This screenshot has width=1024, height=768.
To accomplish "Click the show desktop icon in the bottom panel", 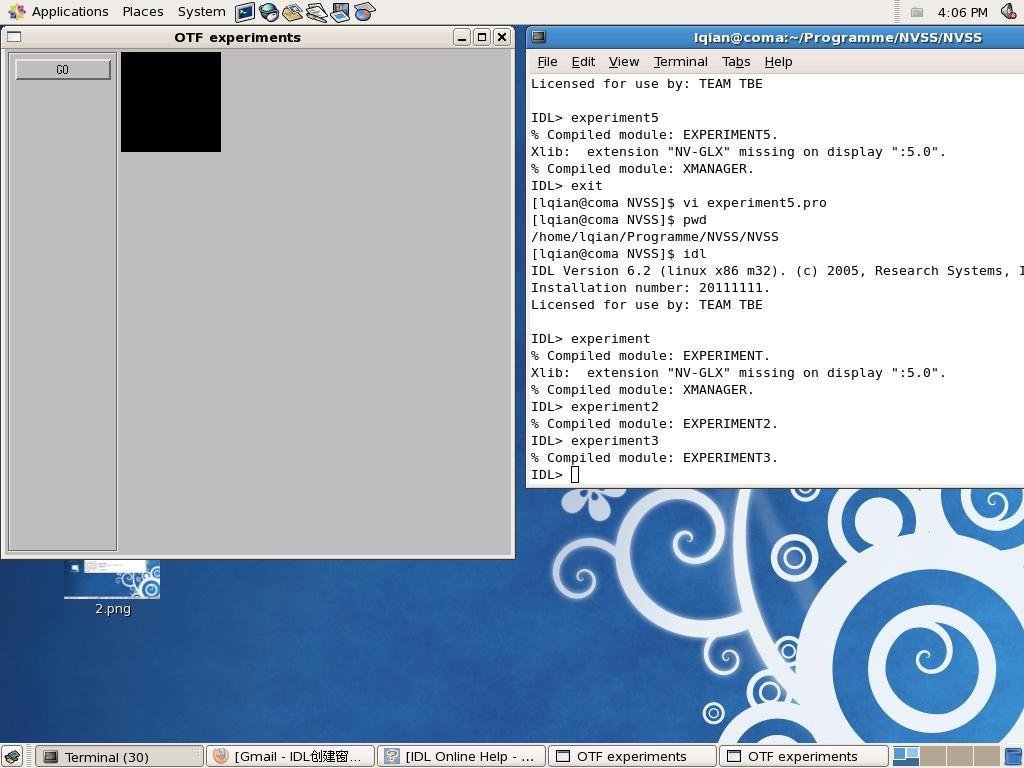I will coord(12,756).
